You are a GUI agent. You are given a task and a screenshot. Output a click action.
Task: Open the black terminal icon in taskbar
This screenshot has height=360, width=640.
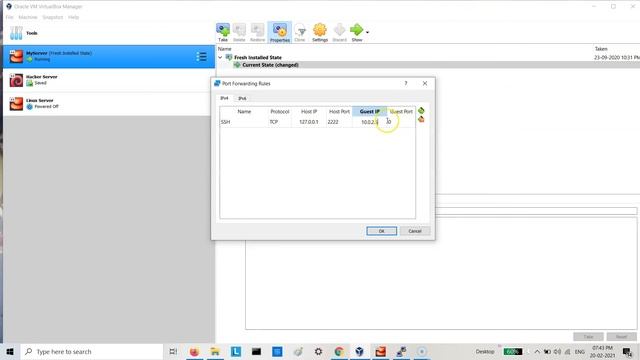tap(256, 351)
